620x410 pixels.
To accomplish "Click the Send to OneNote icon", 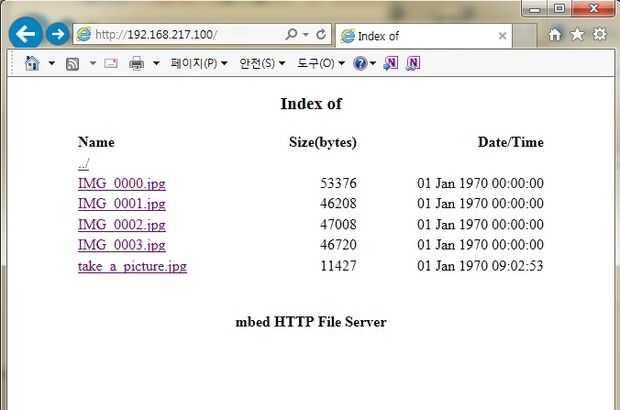I will pyautogui.click(x=391, y=63).
